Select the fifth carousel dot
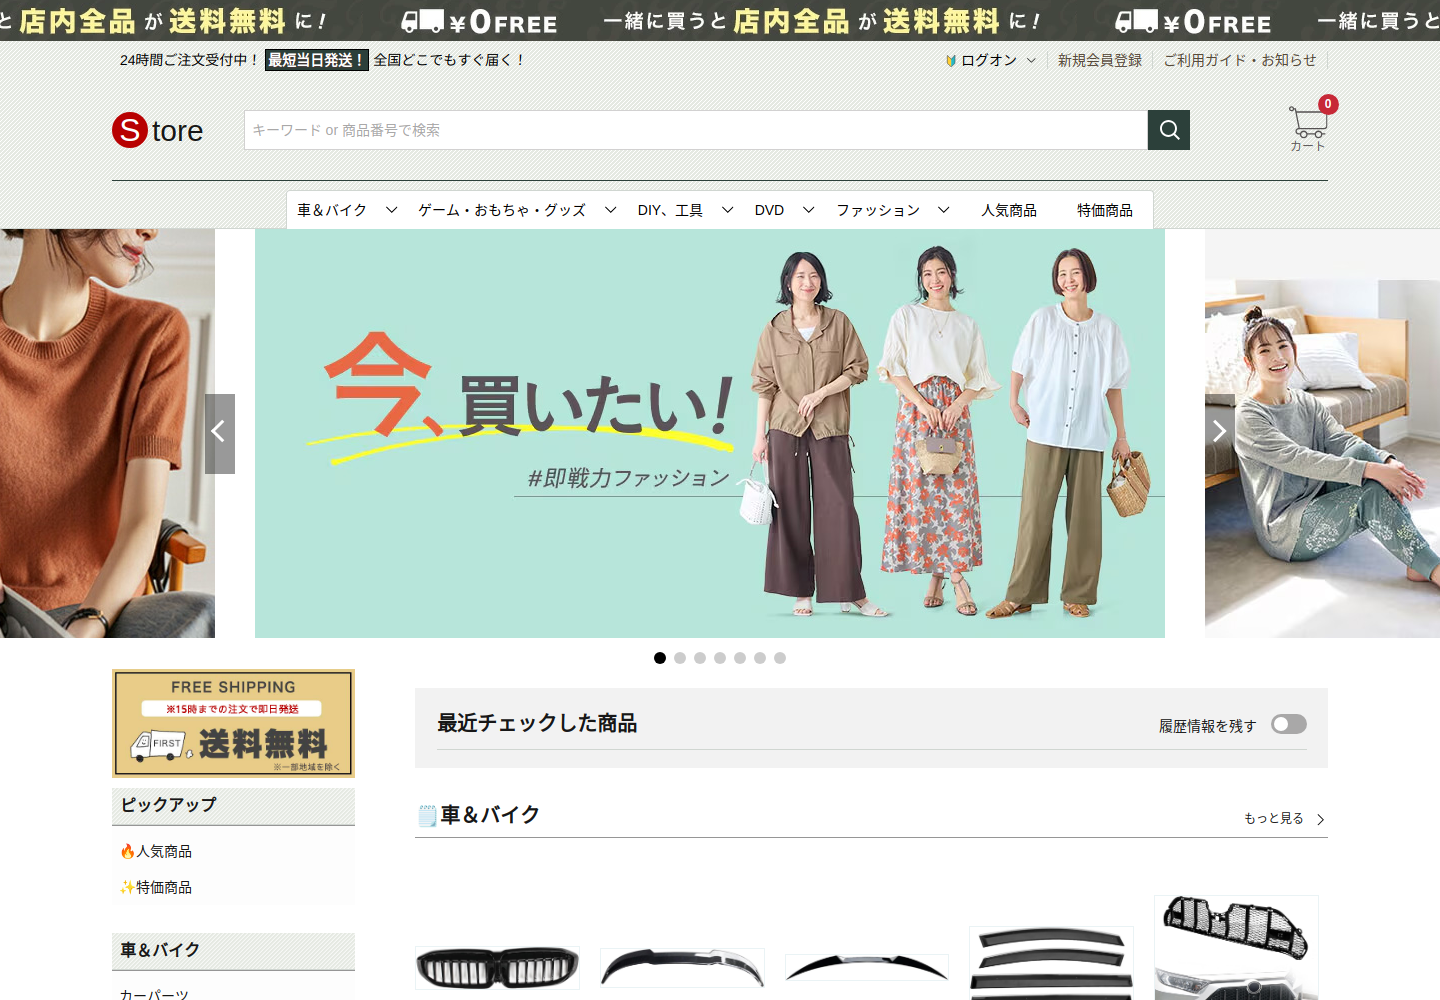The image size is (1440, 1000). click(740, 658)
